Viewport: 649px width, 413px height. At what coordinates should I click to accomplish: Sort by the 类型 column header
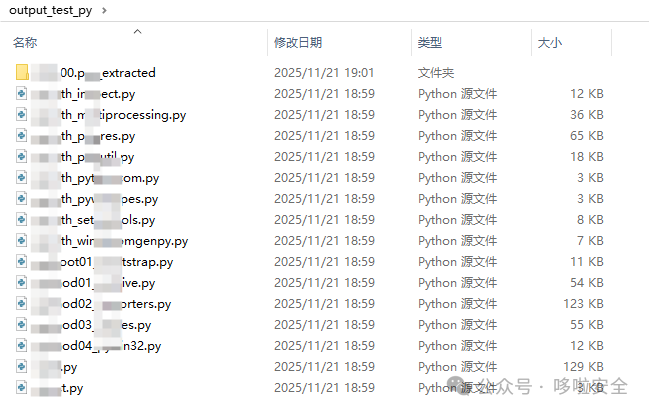(430, 42)
